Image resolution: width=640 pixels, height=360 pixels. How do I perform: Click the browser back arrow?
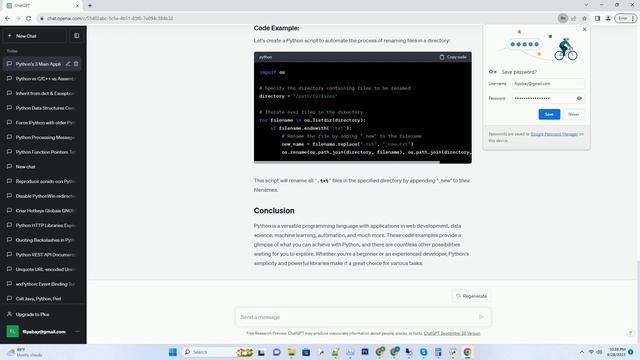(7, 18)
